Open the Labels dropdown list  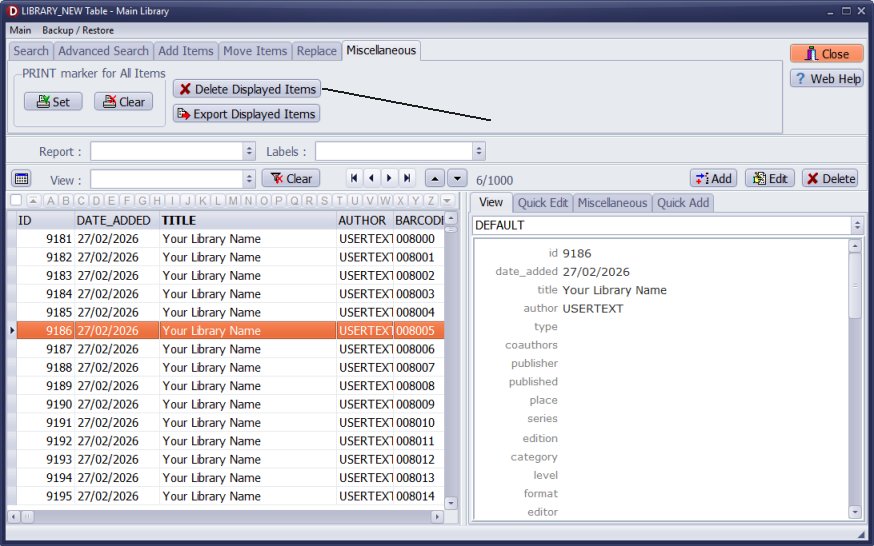[x=479, y=151]
